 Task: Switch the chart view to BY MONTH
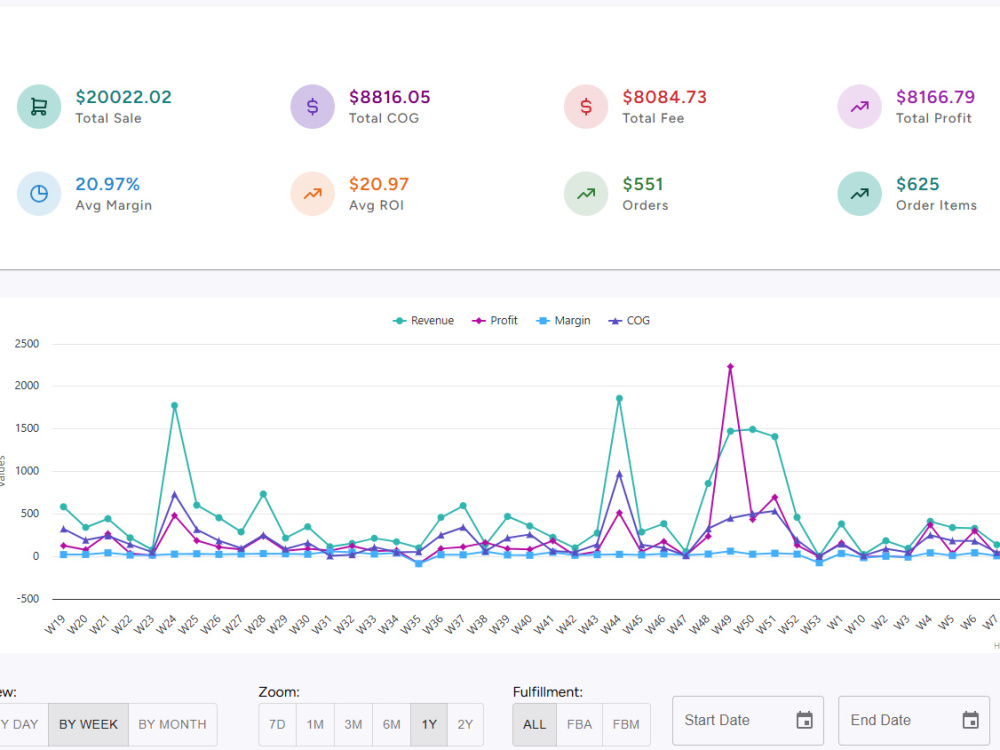(x=172, y=724)
